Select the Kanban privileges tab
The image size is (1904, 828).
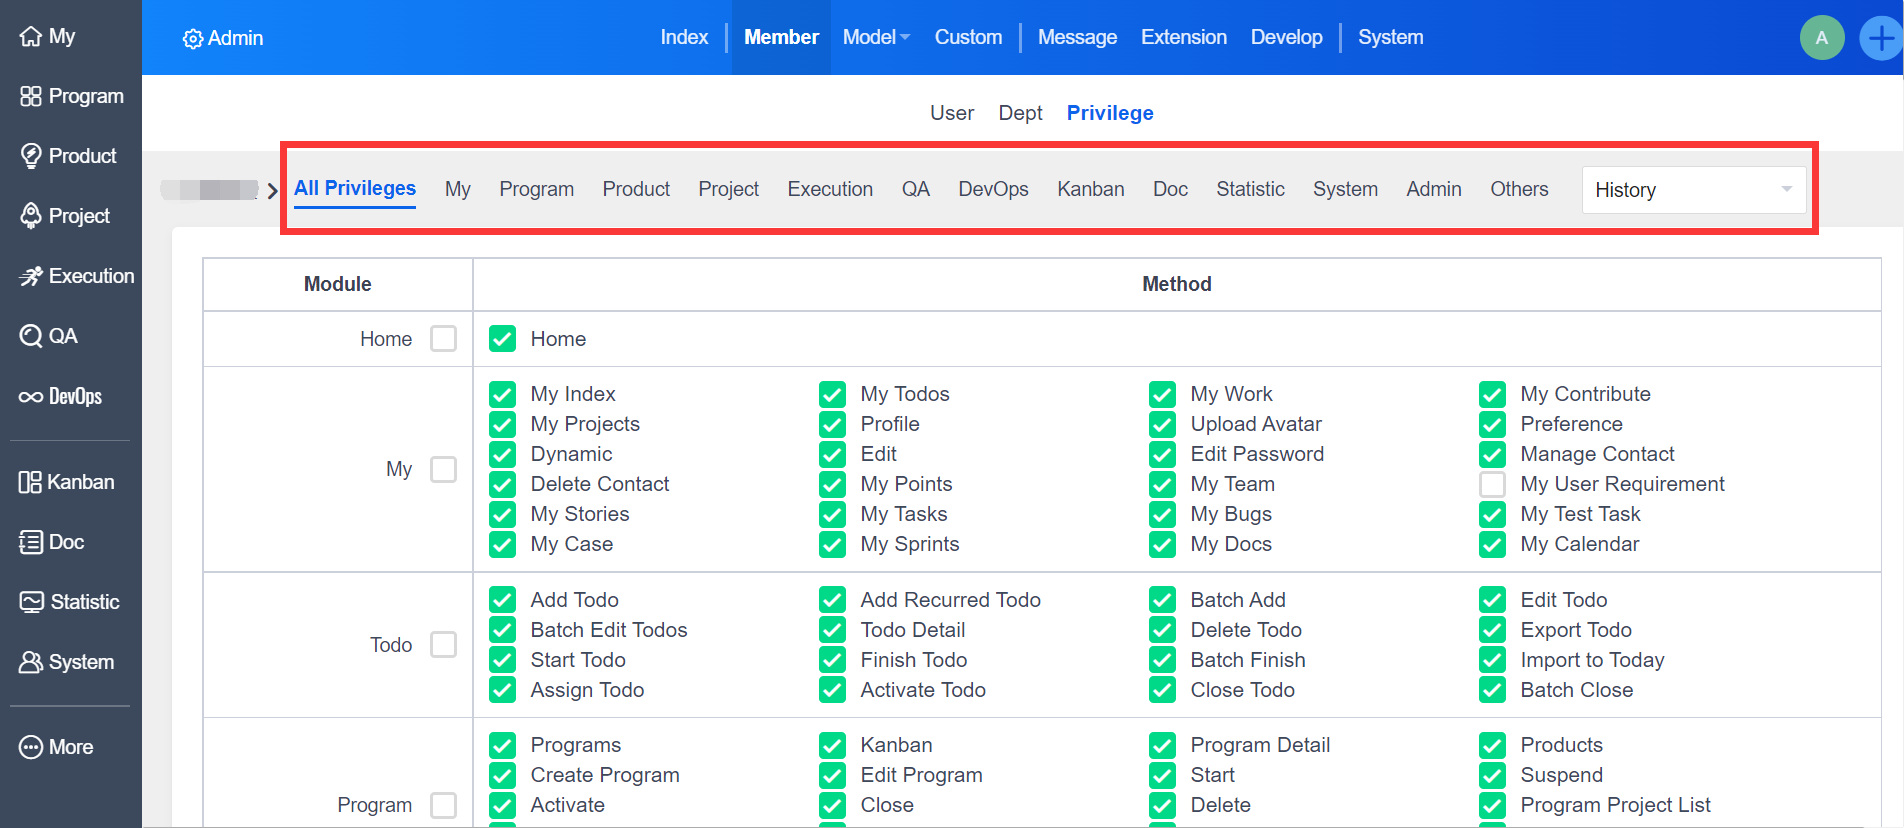click(1090, 189)
